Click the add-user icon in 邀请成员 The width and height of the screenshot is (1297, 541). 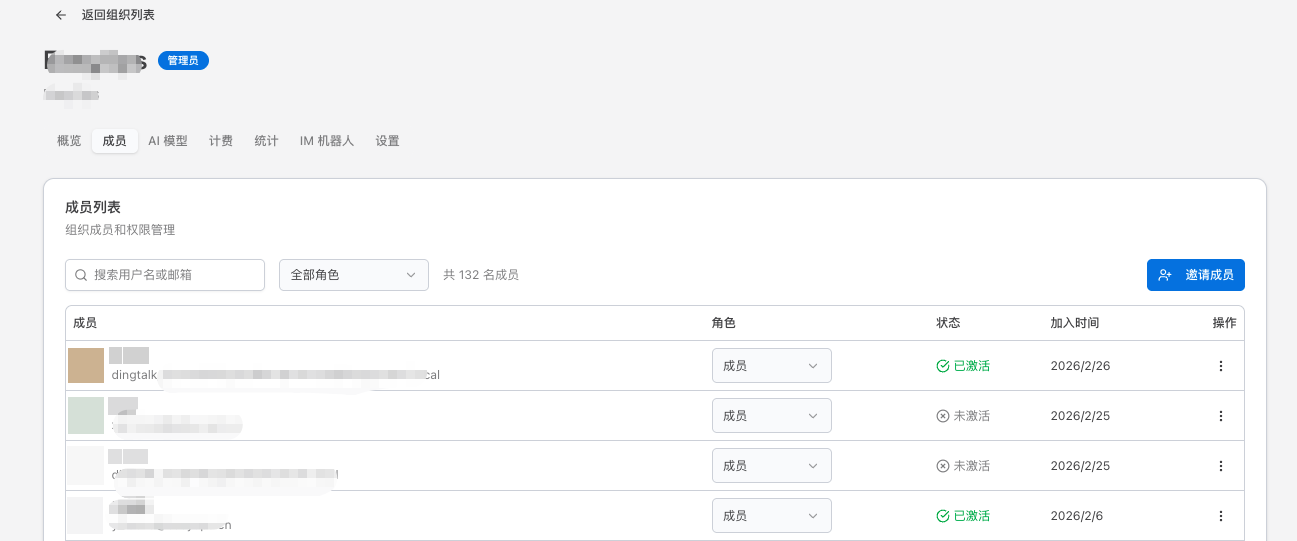pos(1165,275)
